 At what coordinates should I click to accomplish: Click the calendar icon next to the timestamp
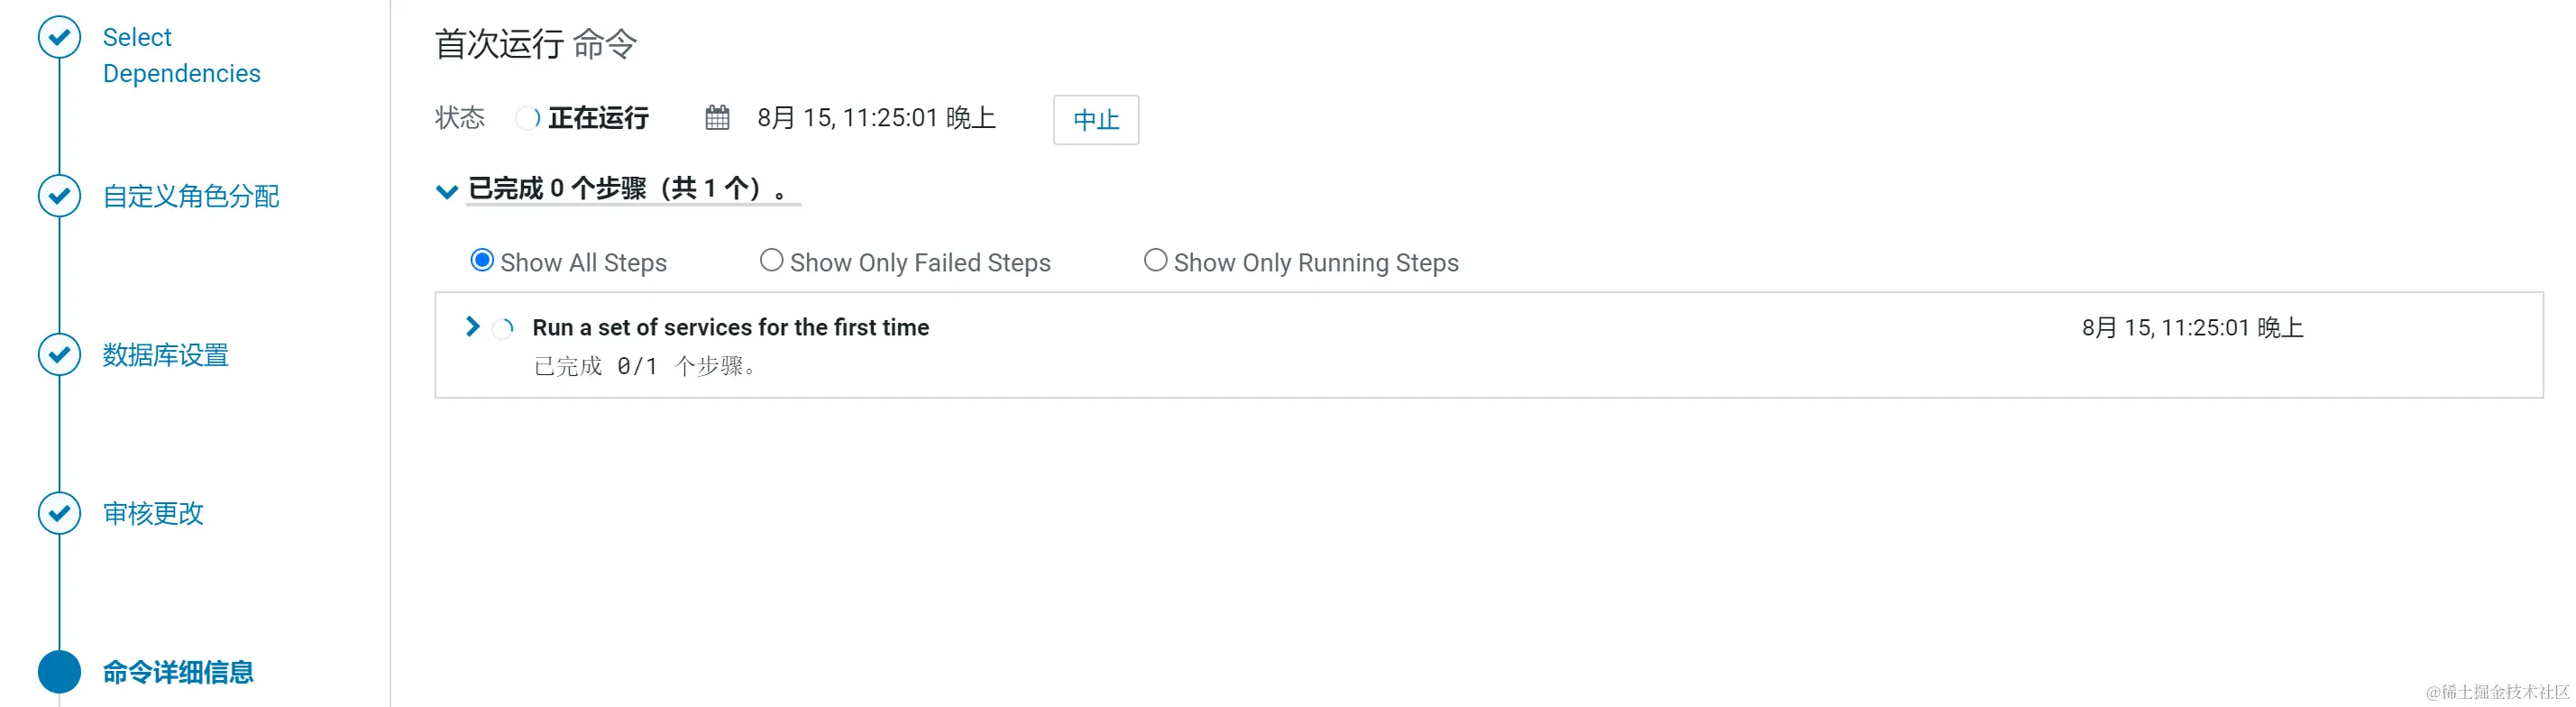(x=716, y=117)
